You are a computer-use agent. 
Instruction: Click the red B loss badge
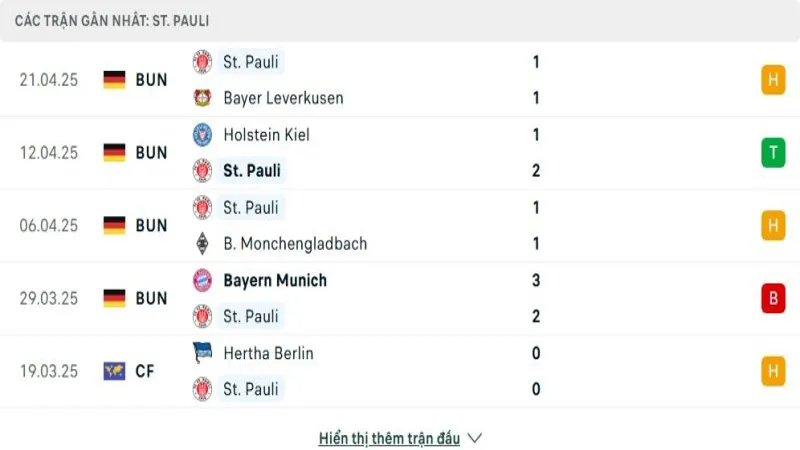tap(772, 298)
